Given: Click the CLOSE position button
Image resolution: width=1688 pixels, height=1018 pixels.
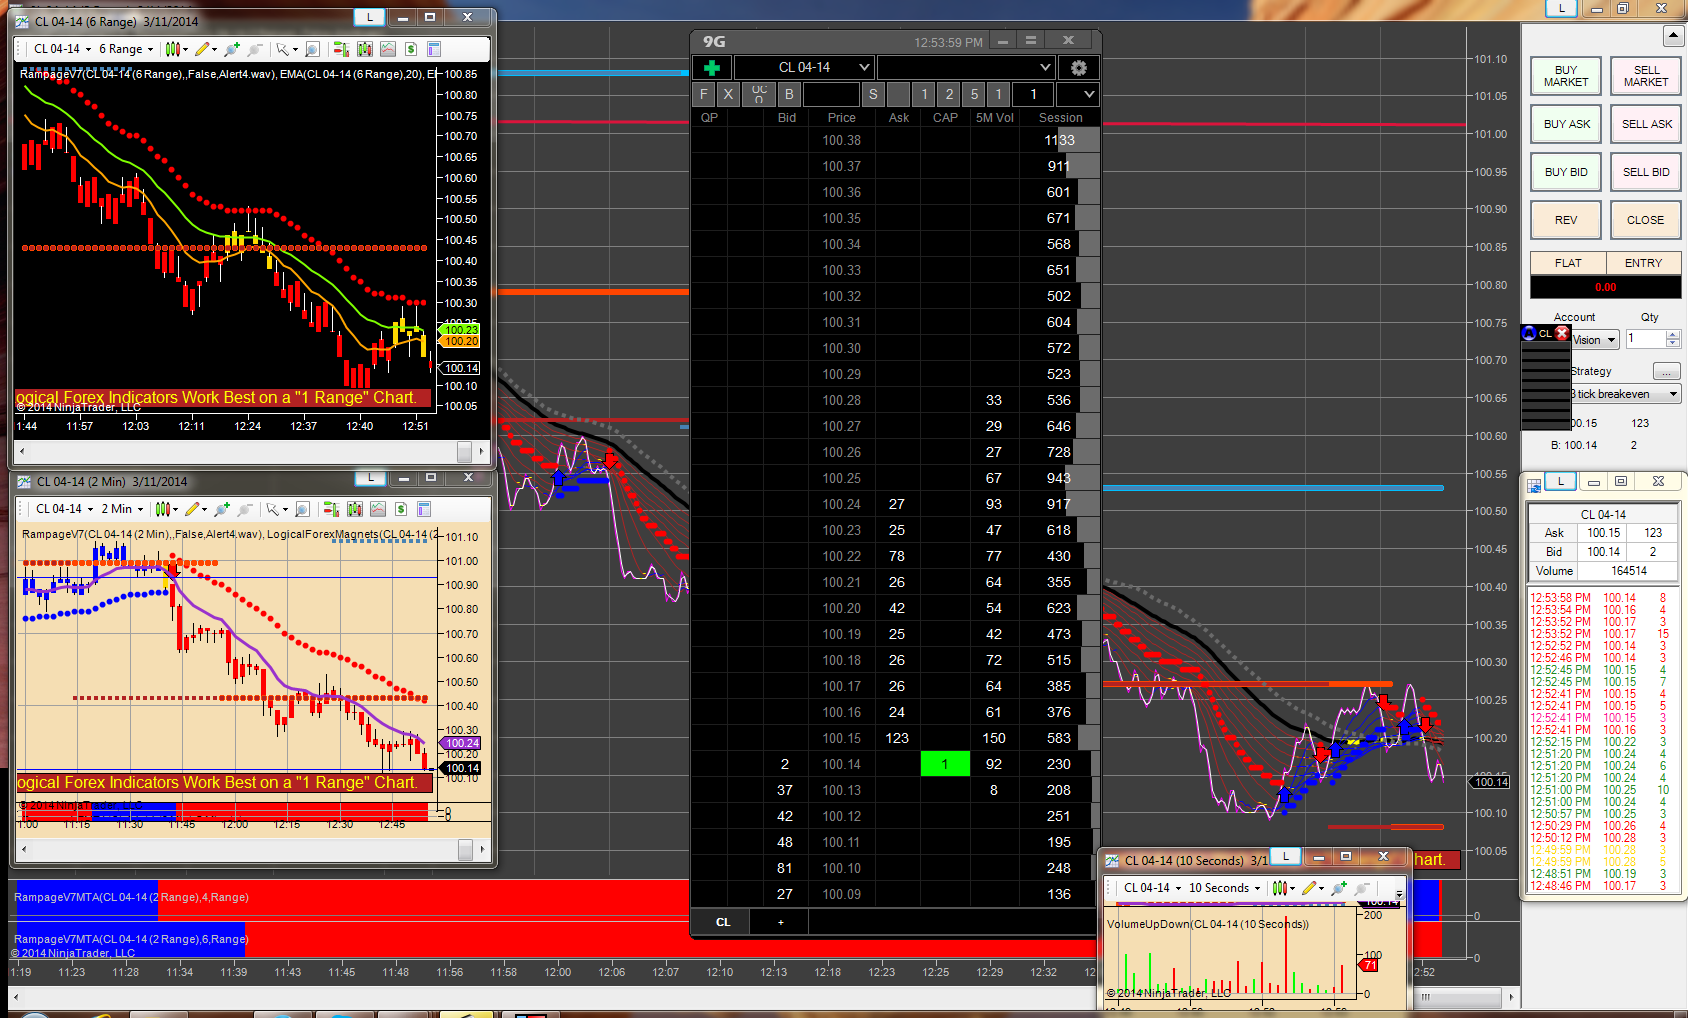Looking at the screenshot, I should [1646, 220].
